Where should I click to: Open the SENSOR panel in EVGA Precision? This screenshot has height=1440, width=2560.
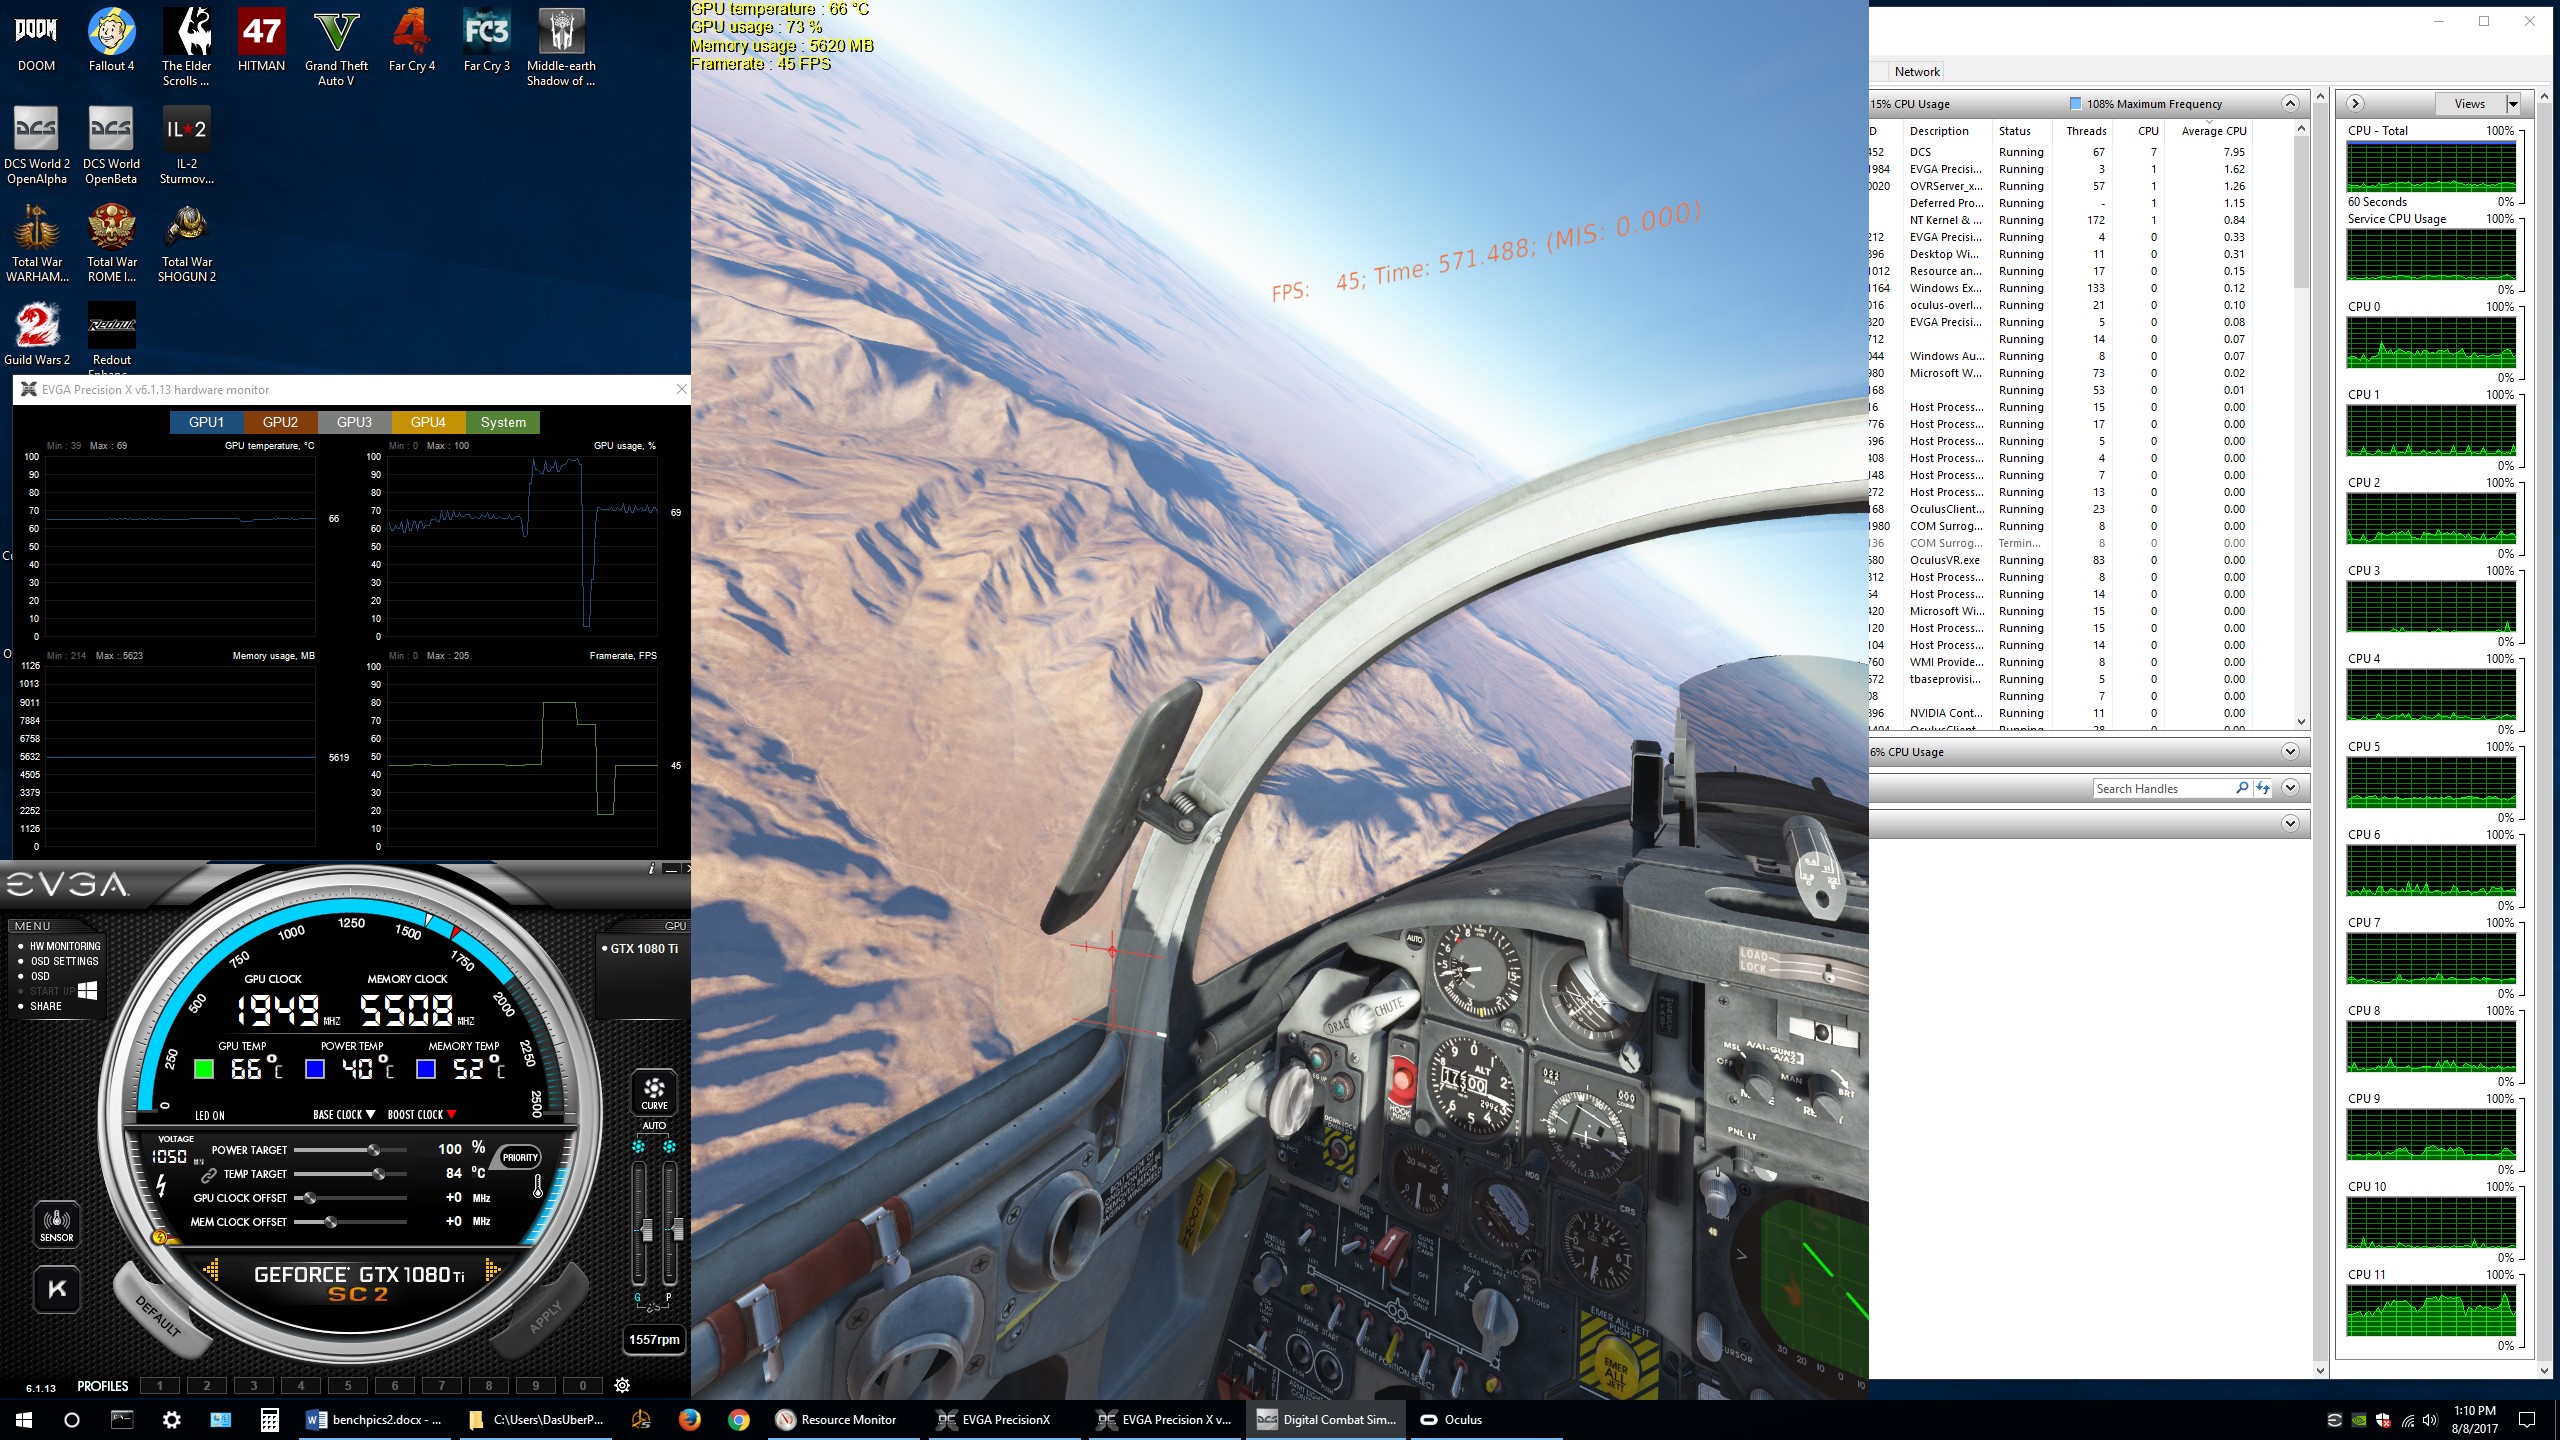(57, 1224)
